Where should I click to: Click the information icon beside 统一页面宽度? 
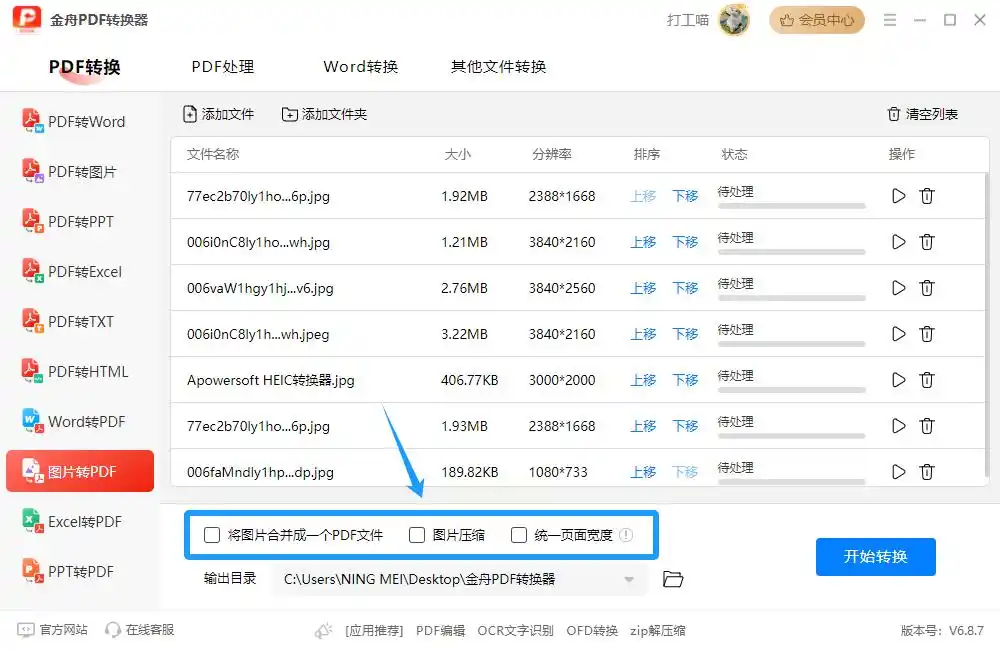click(x=626, y=535)
